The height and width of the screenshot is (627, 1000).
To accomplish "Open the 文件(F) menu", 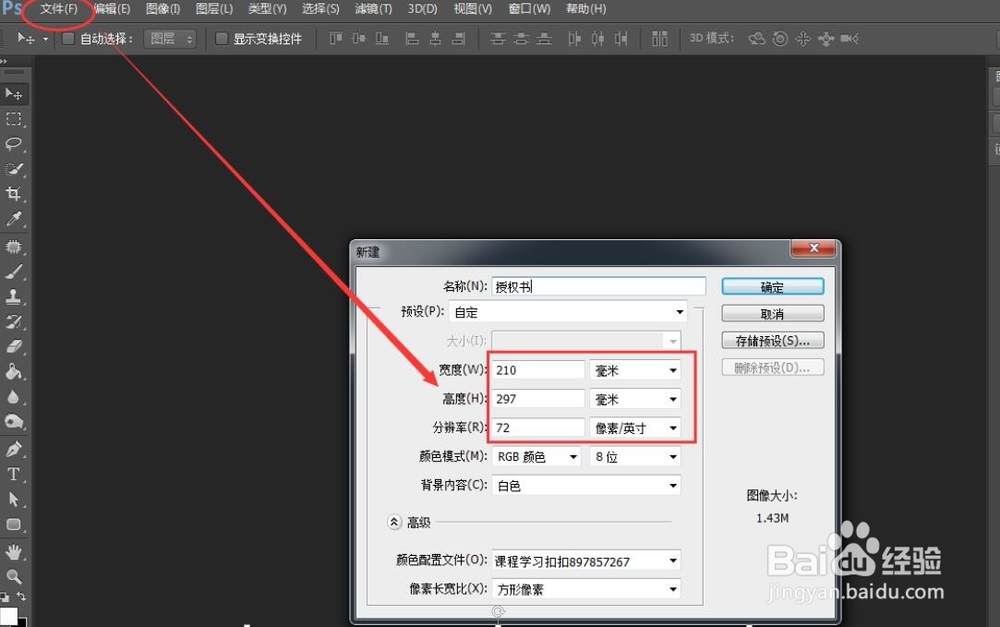I will pyautogui.click(x=59, y=9).
